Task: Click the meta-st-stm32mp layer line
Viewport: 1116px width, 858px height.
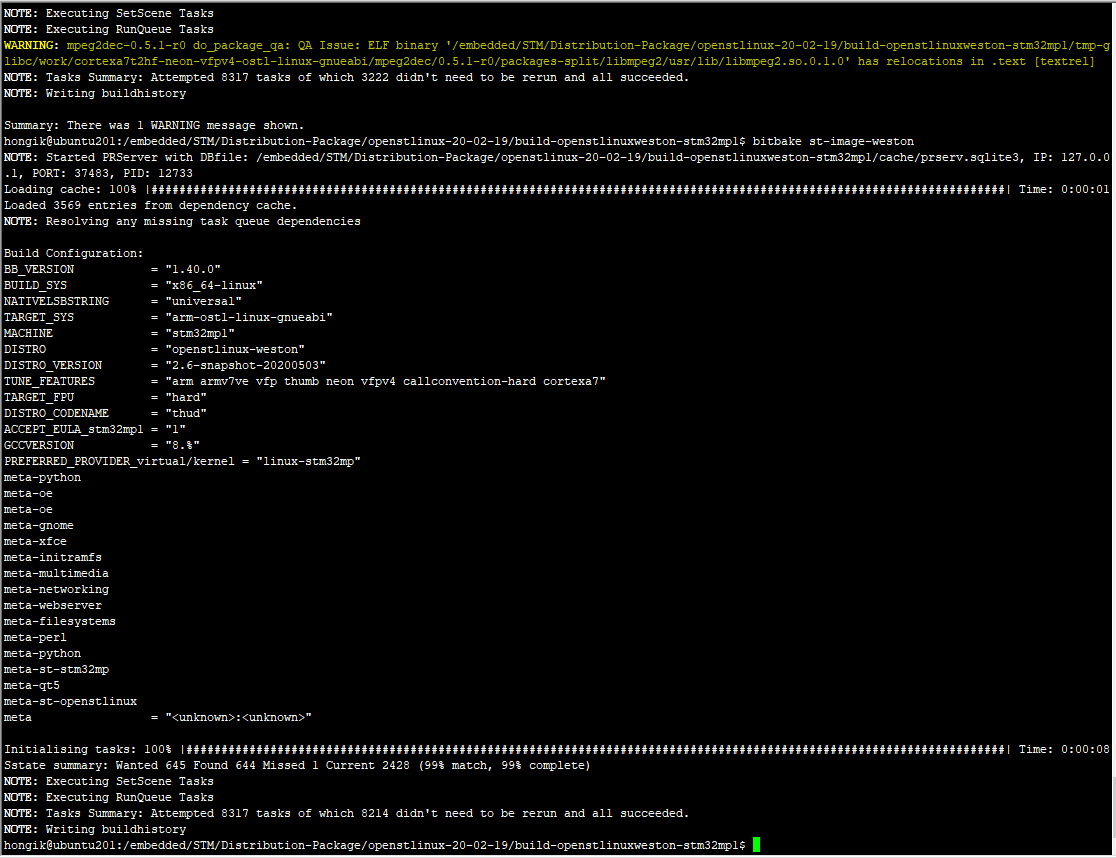Action: 56,669
